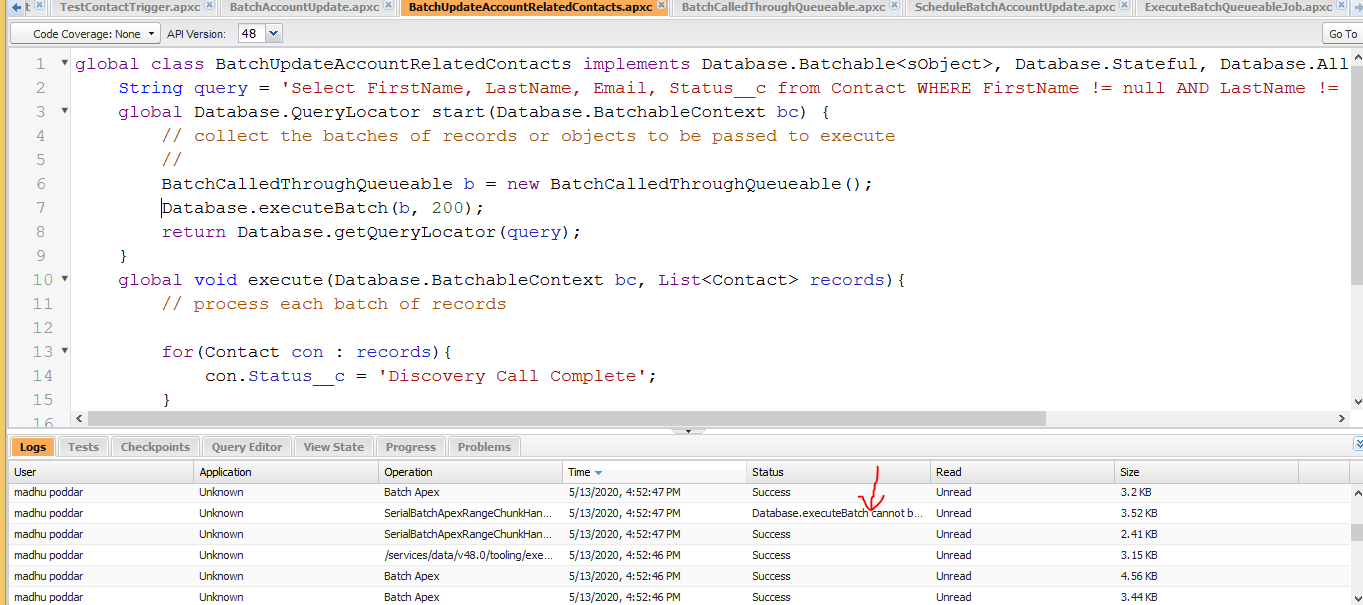Screen dimensions: 1363x605
Task: Sort logs by clicking the Time column header
Action: coord(580,471)
